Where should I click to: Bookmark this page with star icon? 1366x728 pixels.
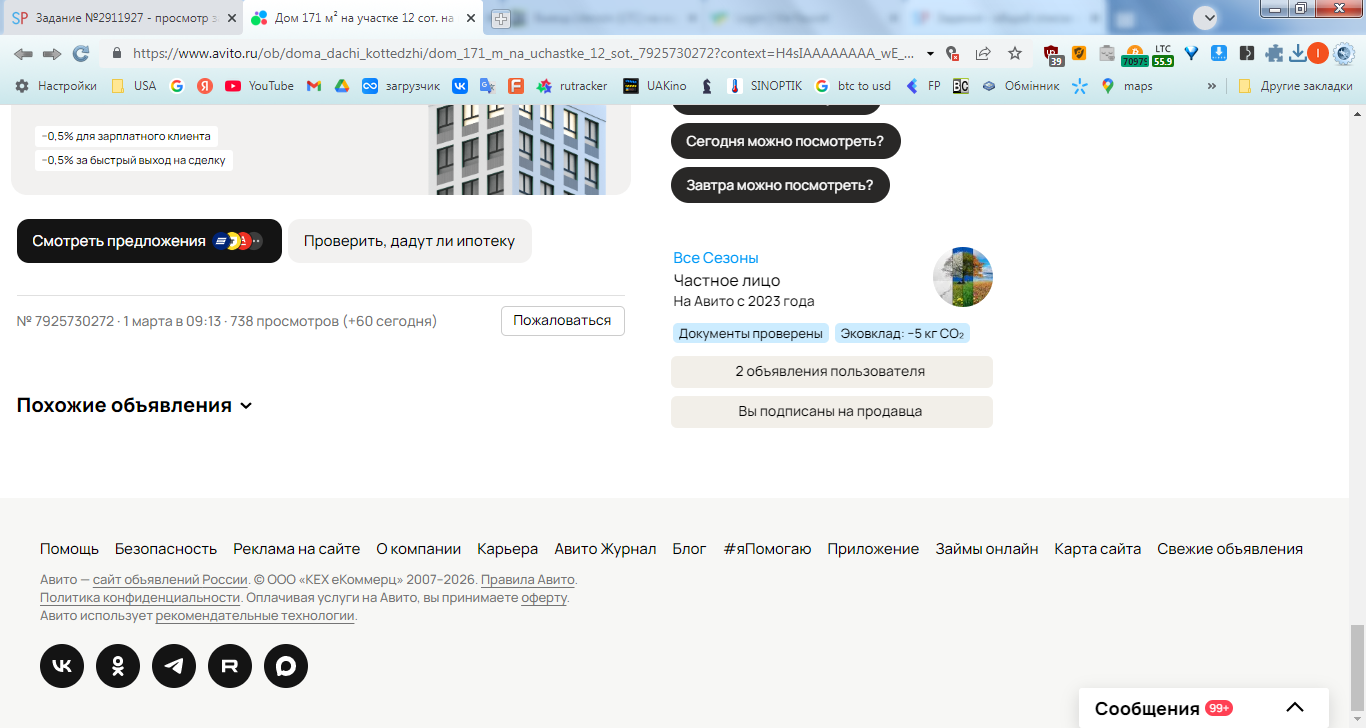click(1015, 53)
